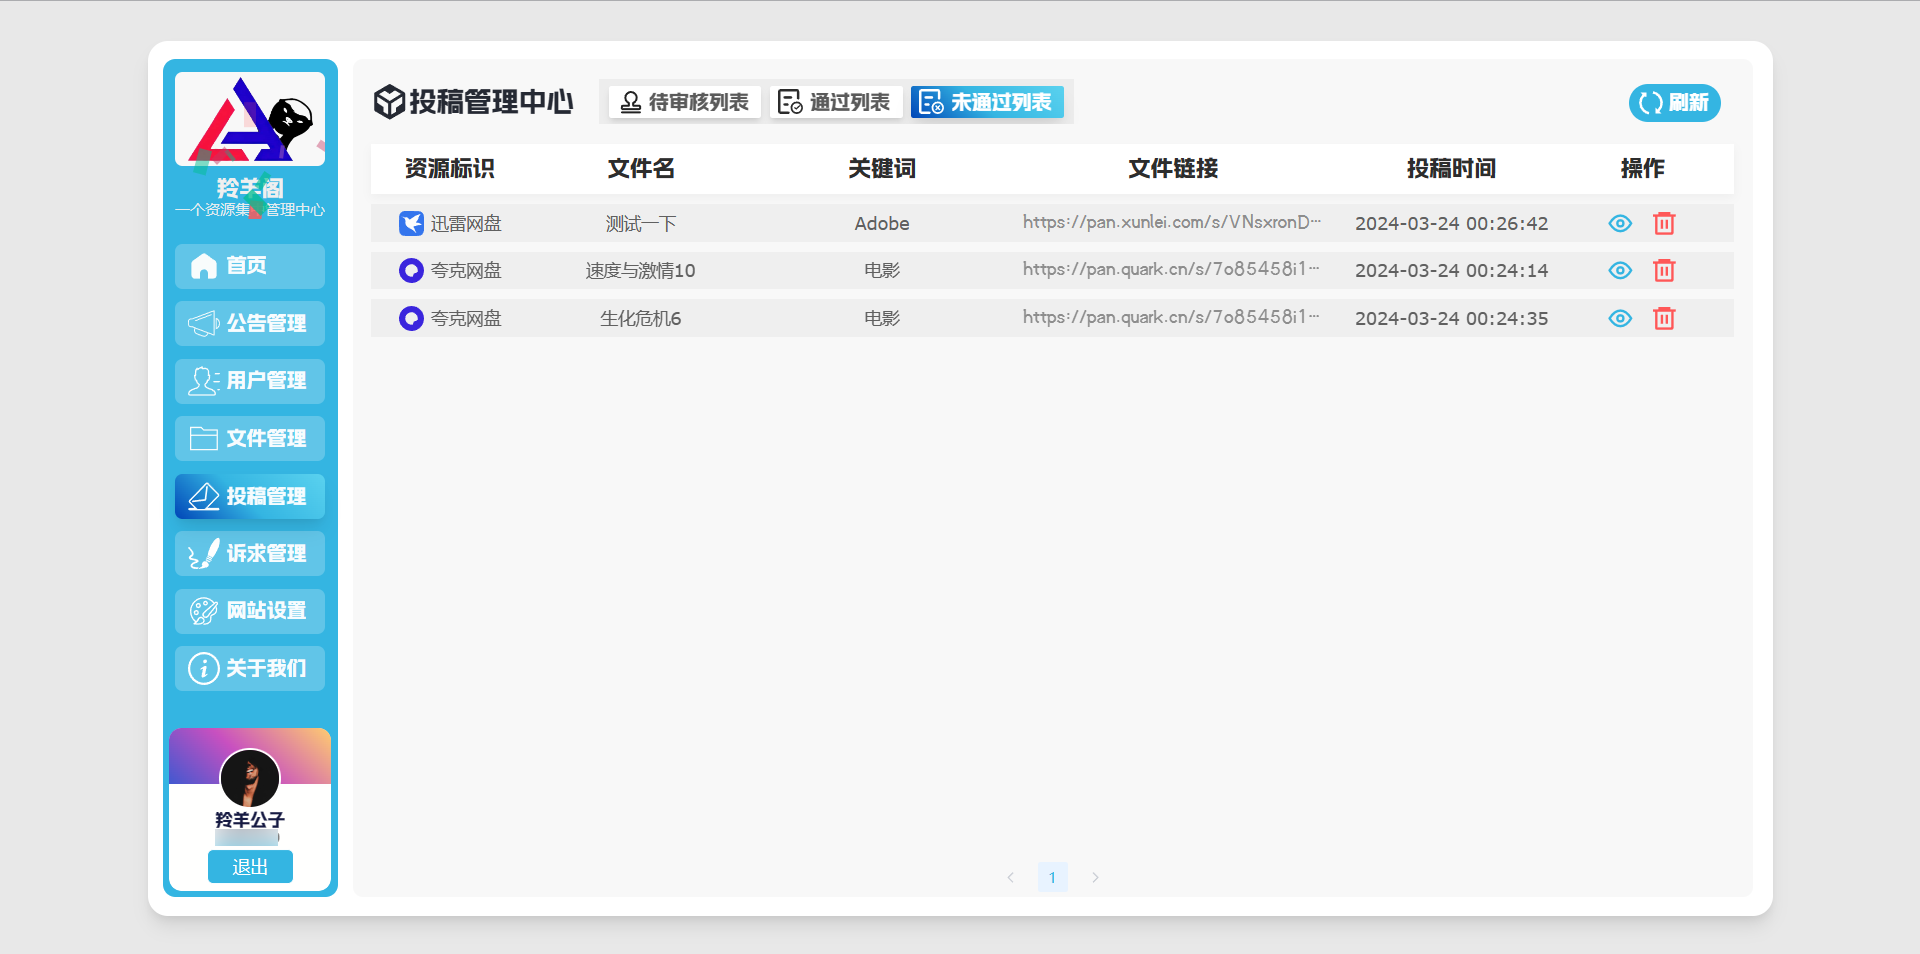Viewport: 1920px width, 954px height.
Task: Click the 退出 logout button
Action: (x=250, y=866)
